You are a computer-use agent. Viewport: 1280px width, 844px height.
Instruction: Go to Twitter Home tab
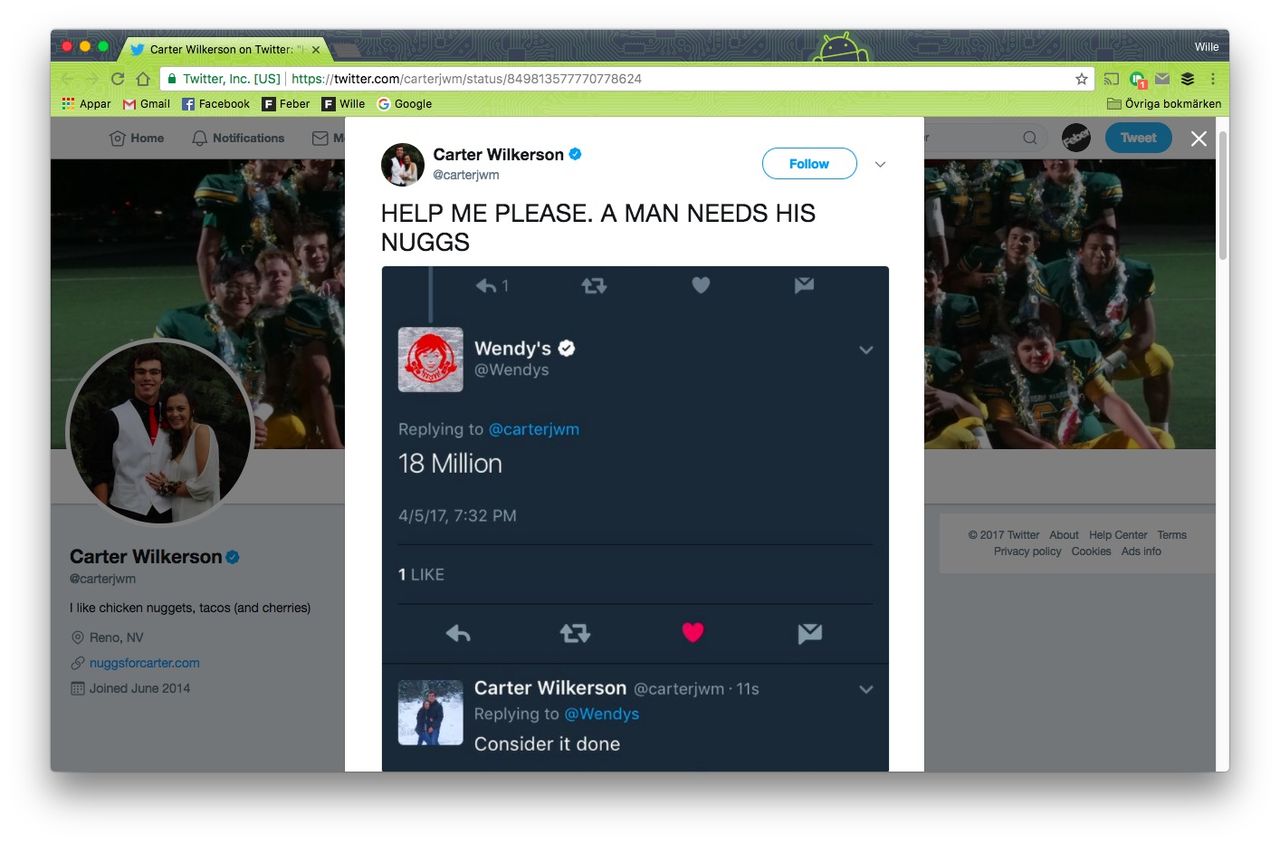pos(136,138)
